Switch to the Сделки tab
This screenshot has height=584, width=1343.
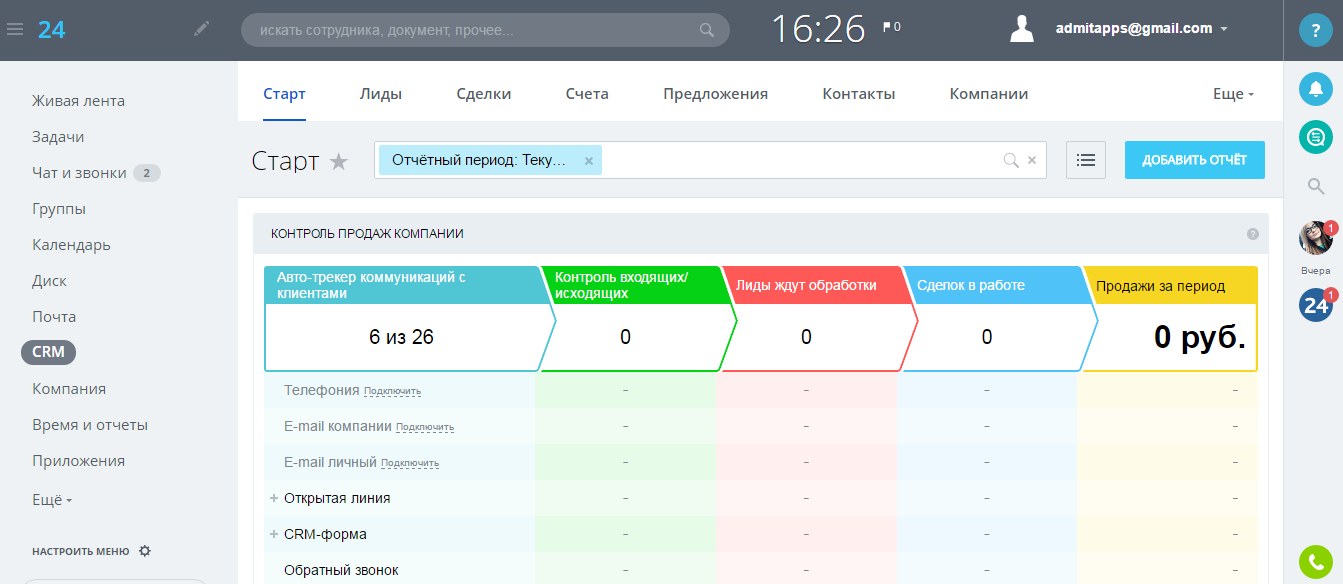[485, 93]
